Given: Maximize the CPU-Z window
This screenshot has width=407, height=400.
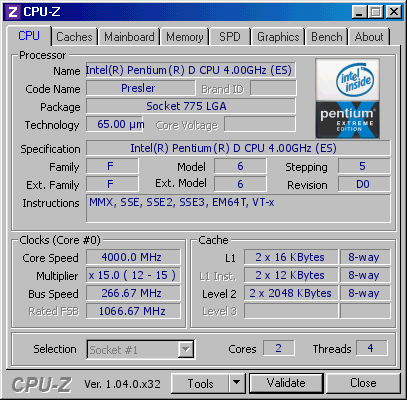Looking at the screenshot, I should tap(376, 12).
